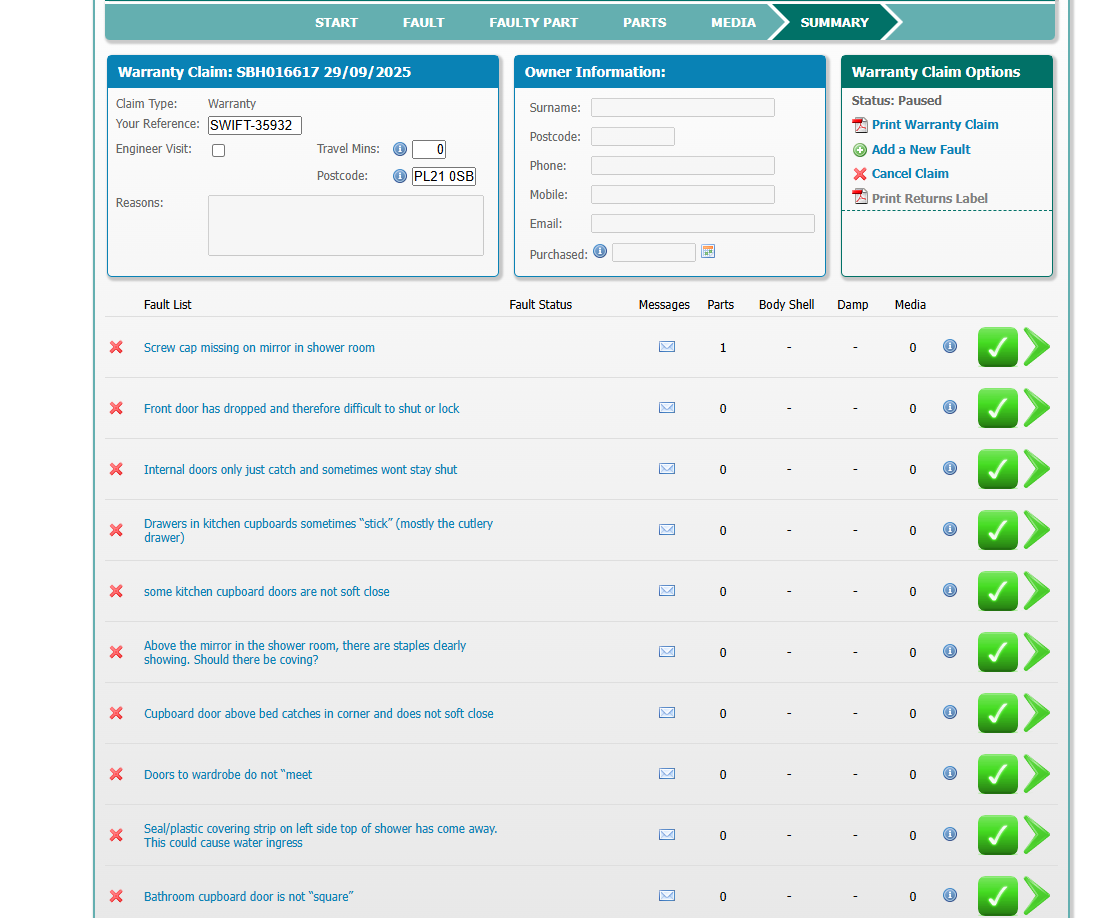Click info icon next to Travel Mins
The height and width of the screenshot is (918, 1112).
[400, 149]
